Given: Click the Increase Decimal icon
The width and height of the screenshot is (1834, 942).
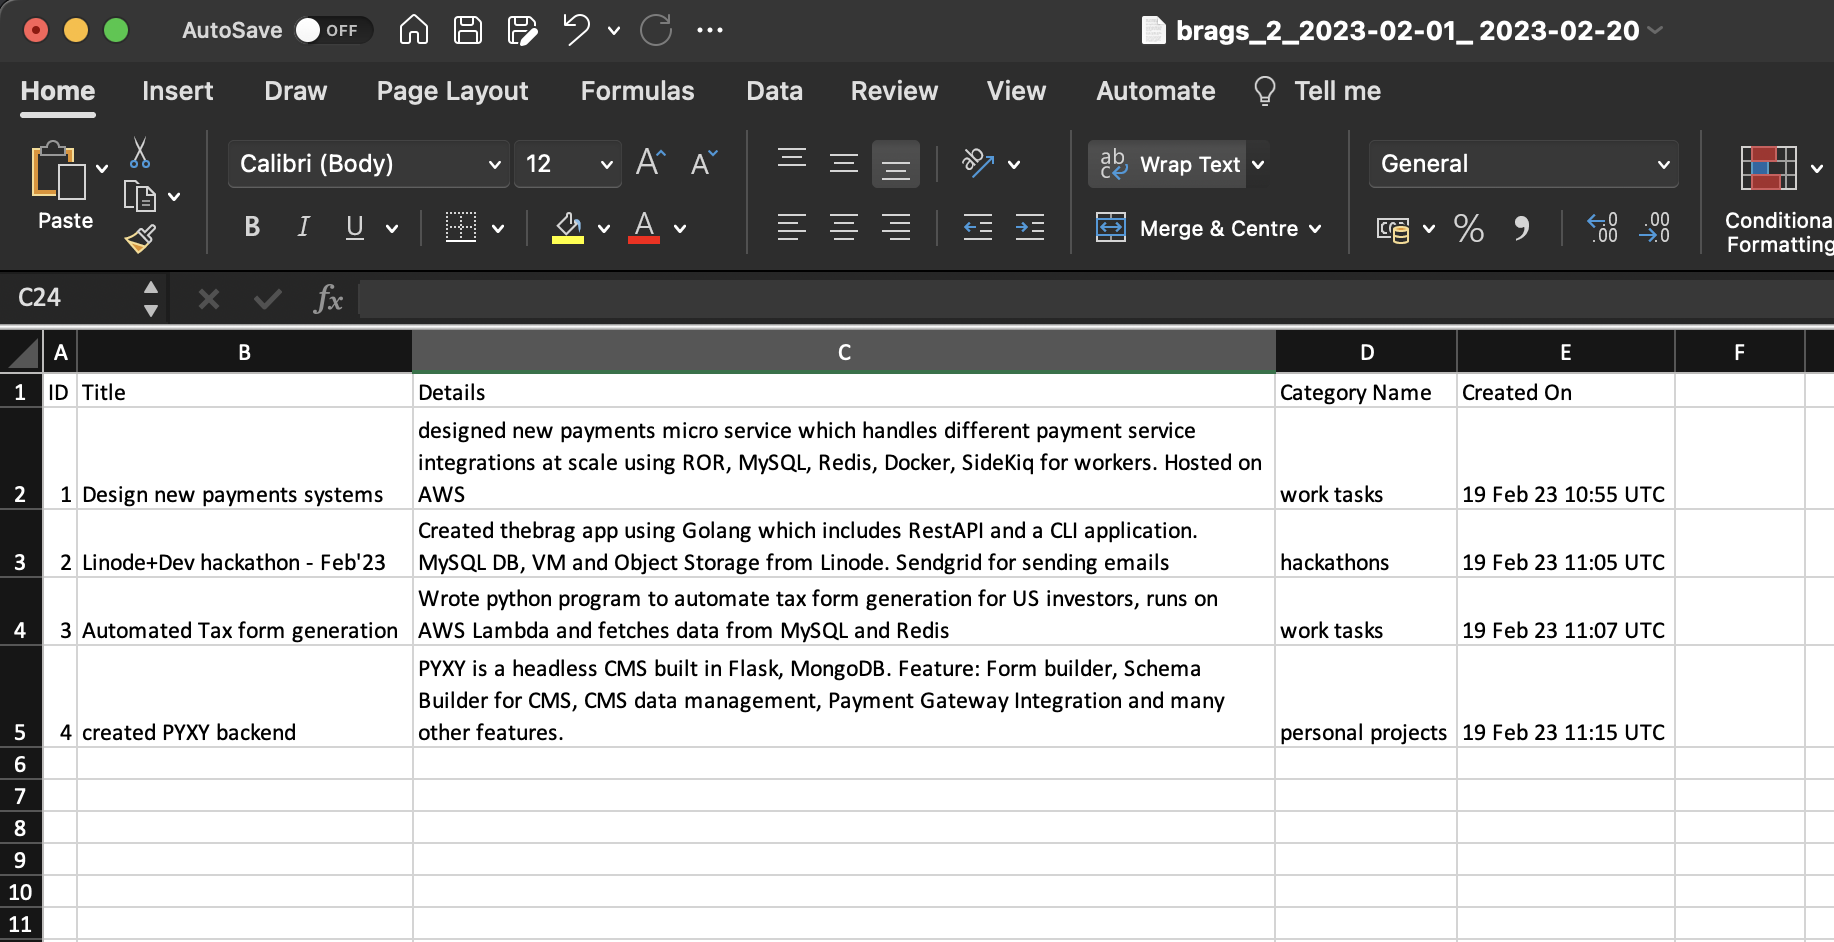Looking at the screenshot, I should [x=1601, y=229].
